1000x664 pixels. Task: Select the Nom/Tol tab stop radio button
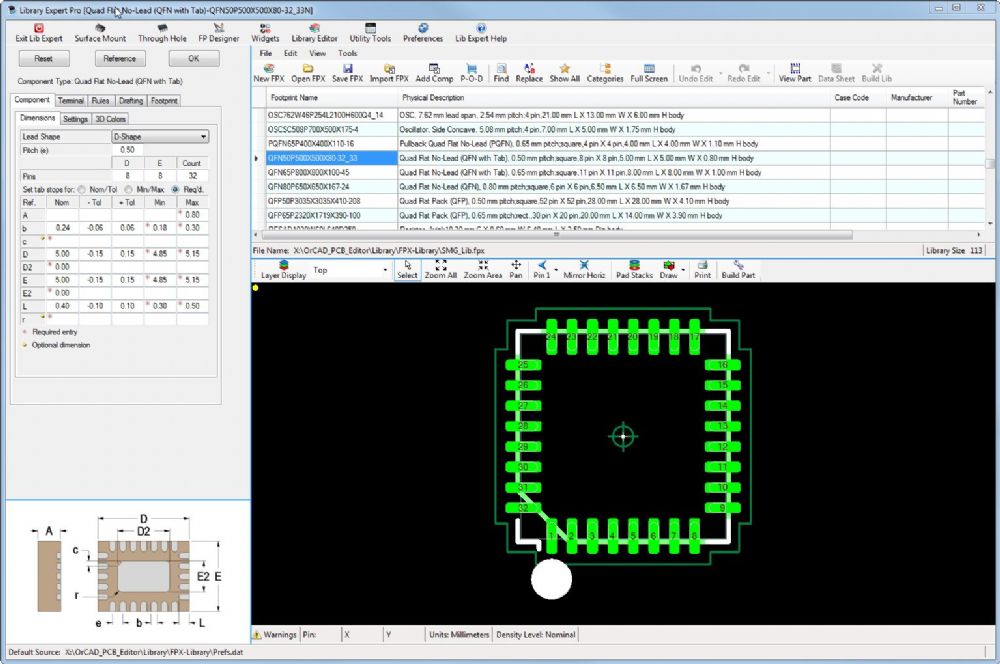[x=81, y=189]
